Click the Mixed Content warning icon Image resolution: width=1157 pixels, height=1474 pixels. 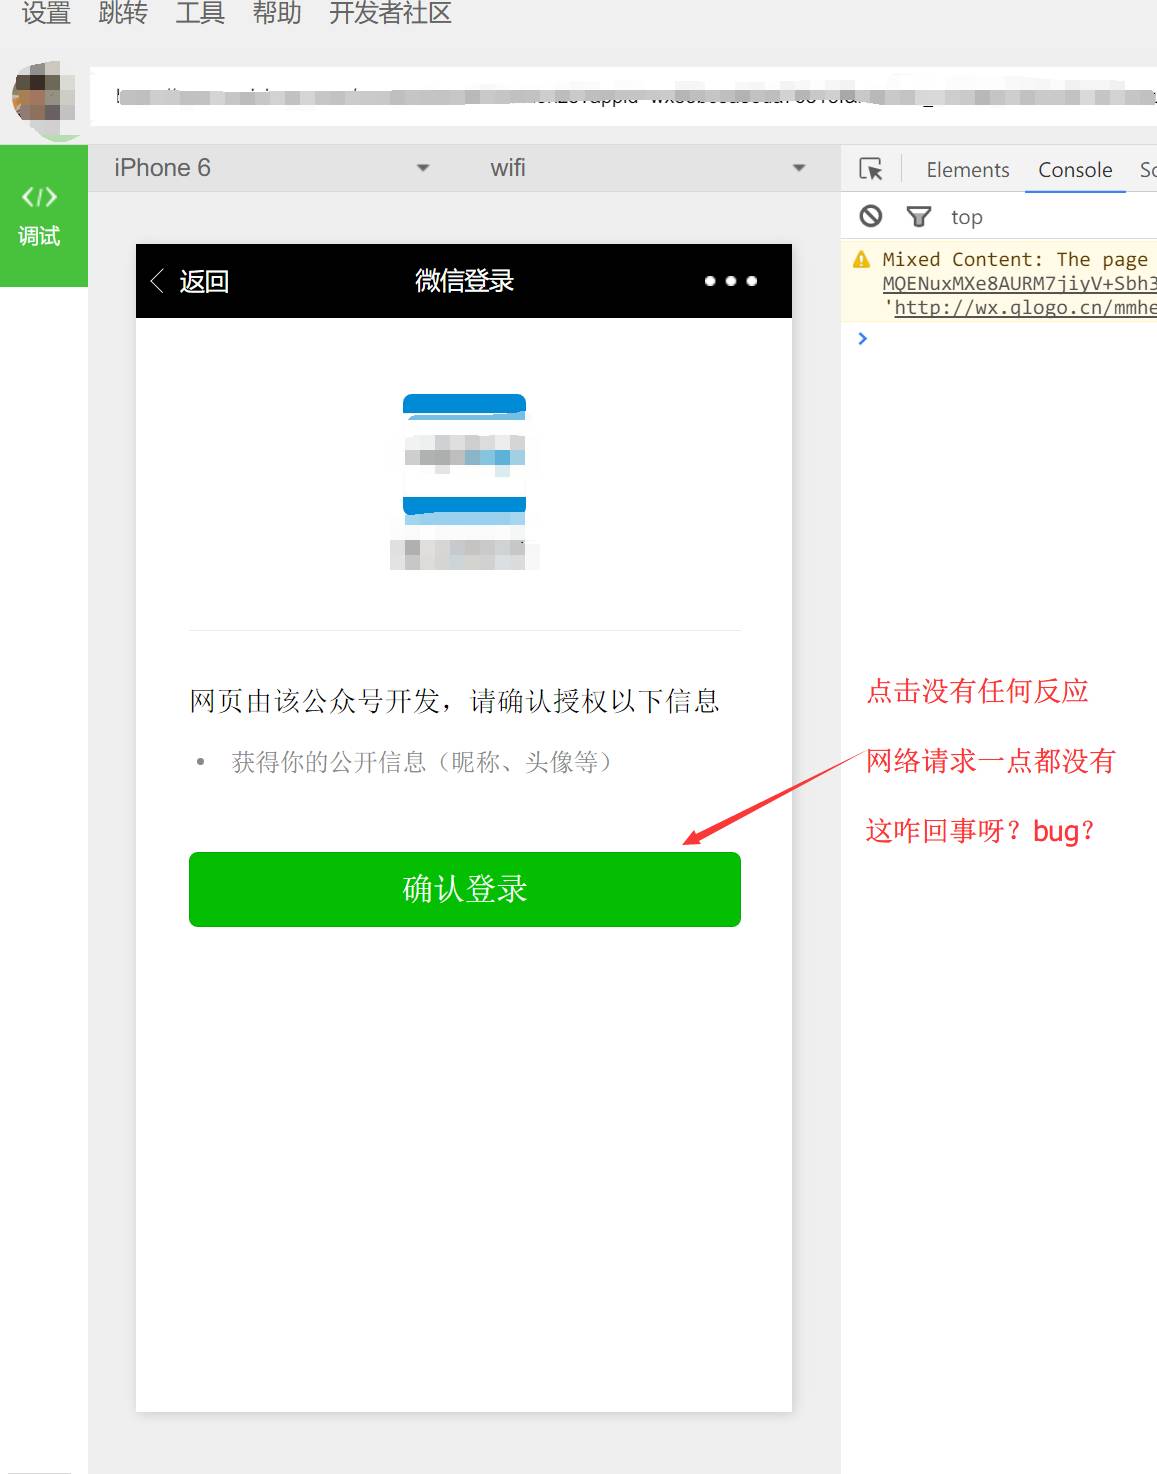pyautogui.click(x=862, y=260)
